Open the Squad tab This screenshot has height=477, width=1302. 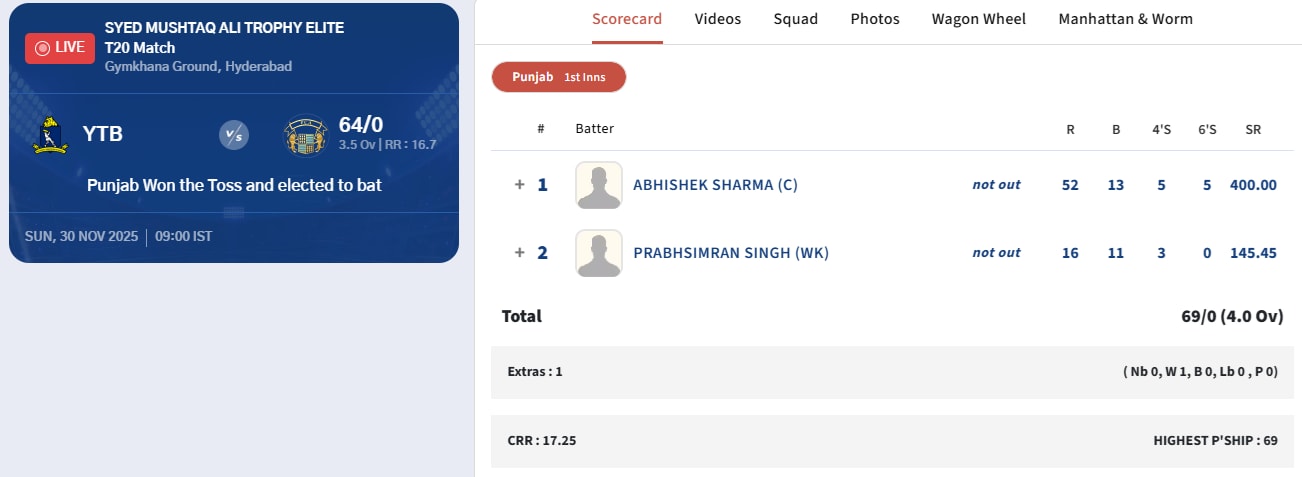(795, 19)
